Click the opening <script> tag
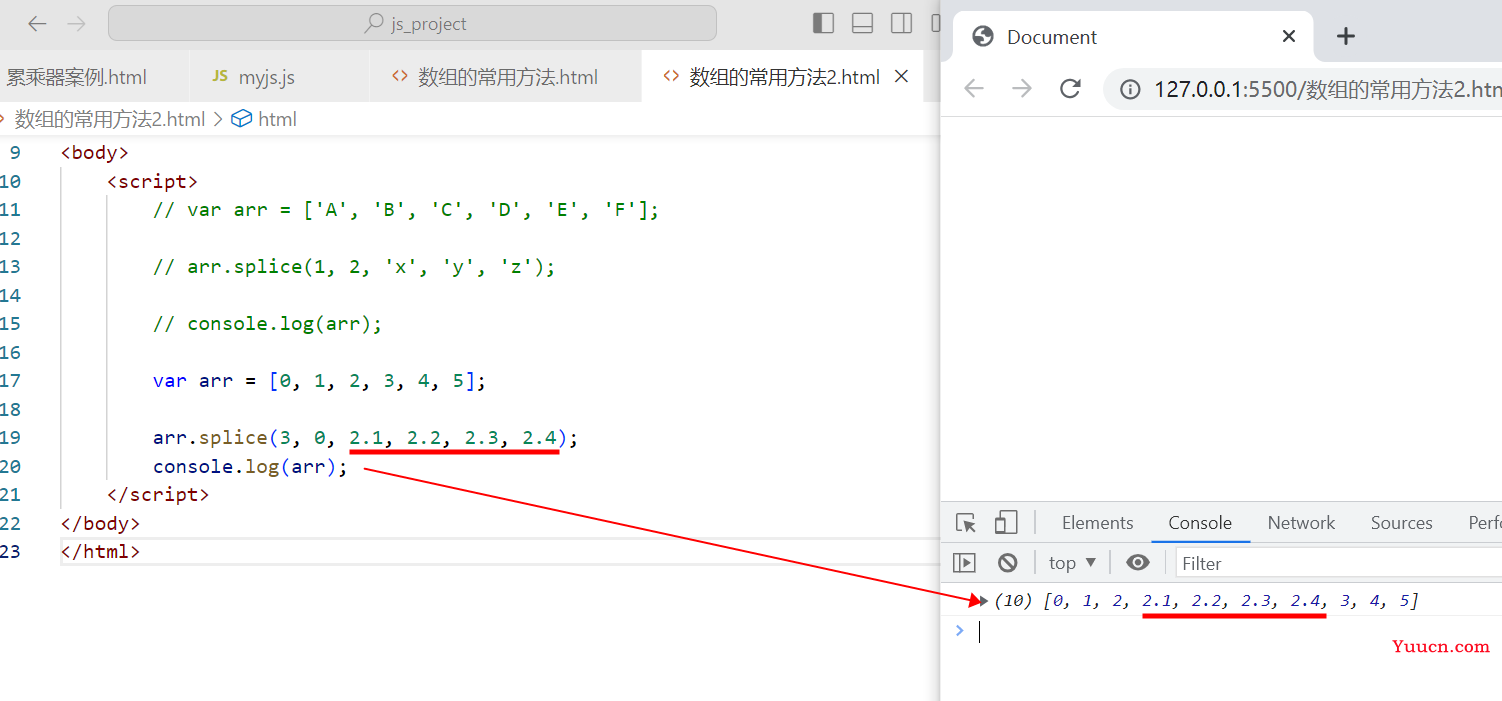 pos(152,181)
